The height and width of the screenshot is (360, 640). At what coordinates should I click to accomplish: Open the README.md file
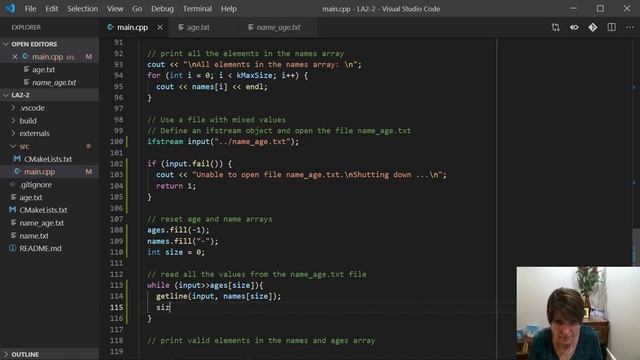point(49,248)
